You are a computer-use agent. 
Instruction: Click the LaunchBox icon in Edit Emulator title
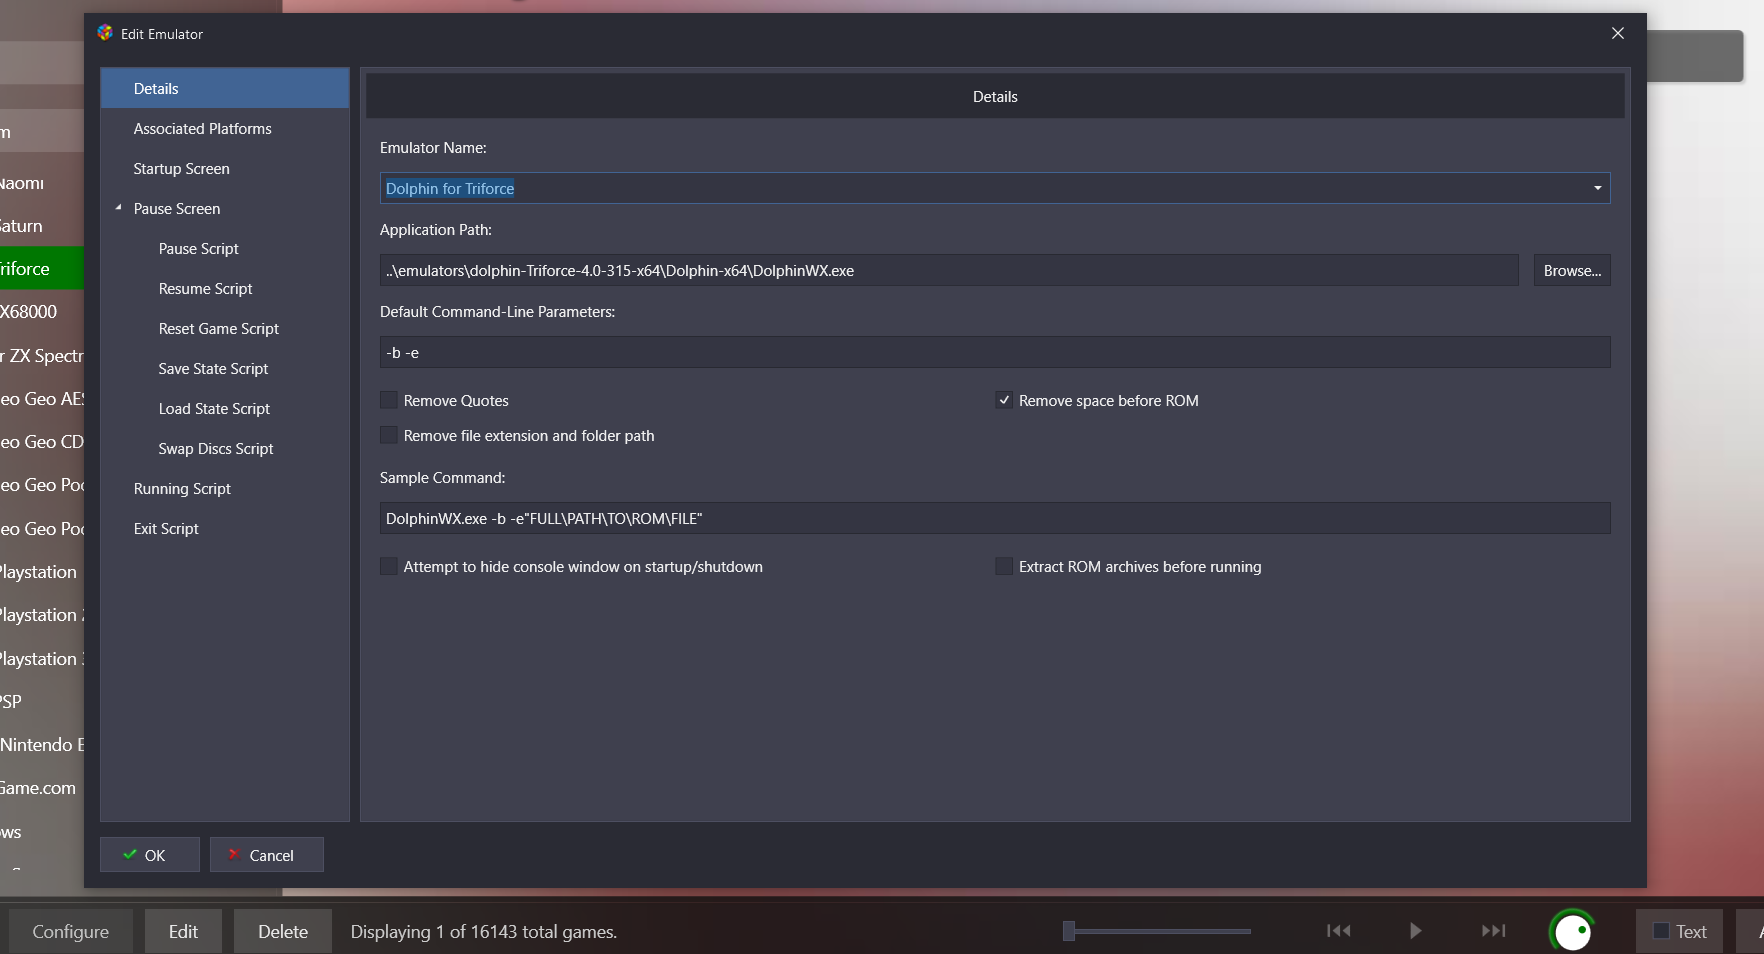pyautogui.click(x=105, y=33)
